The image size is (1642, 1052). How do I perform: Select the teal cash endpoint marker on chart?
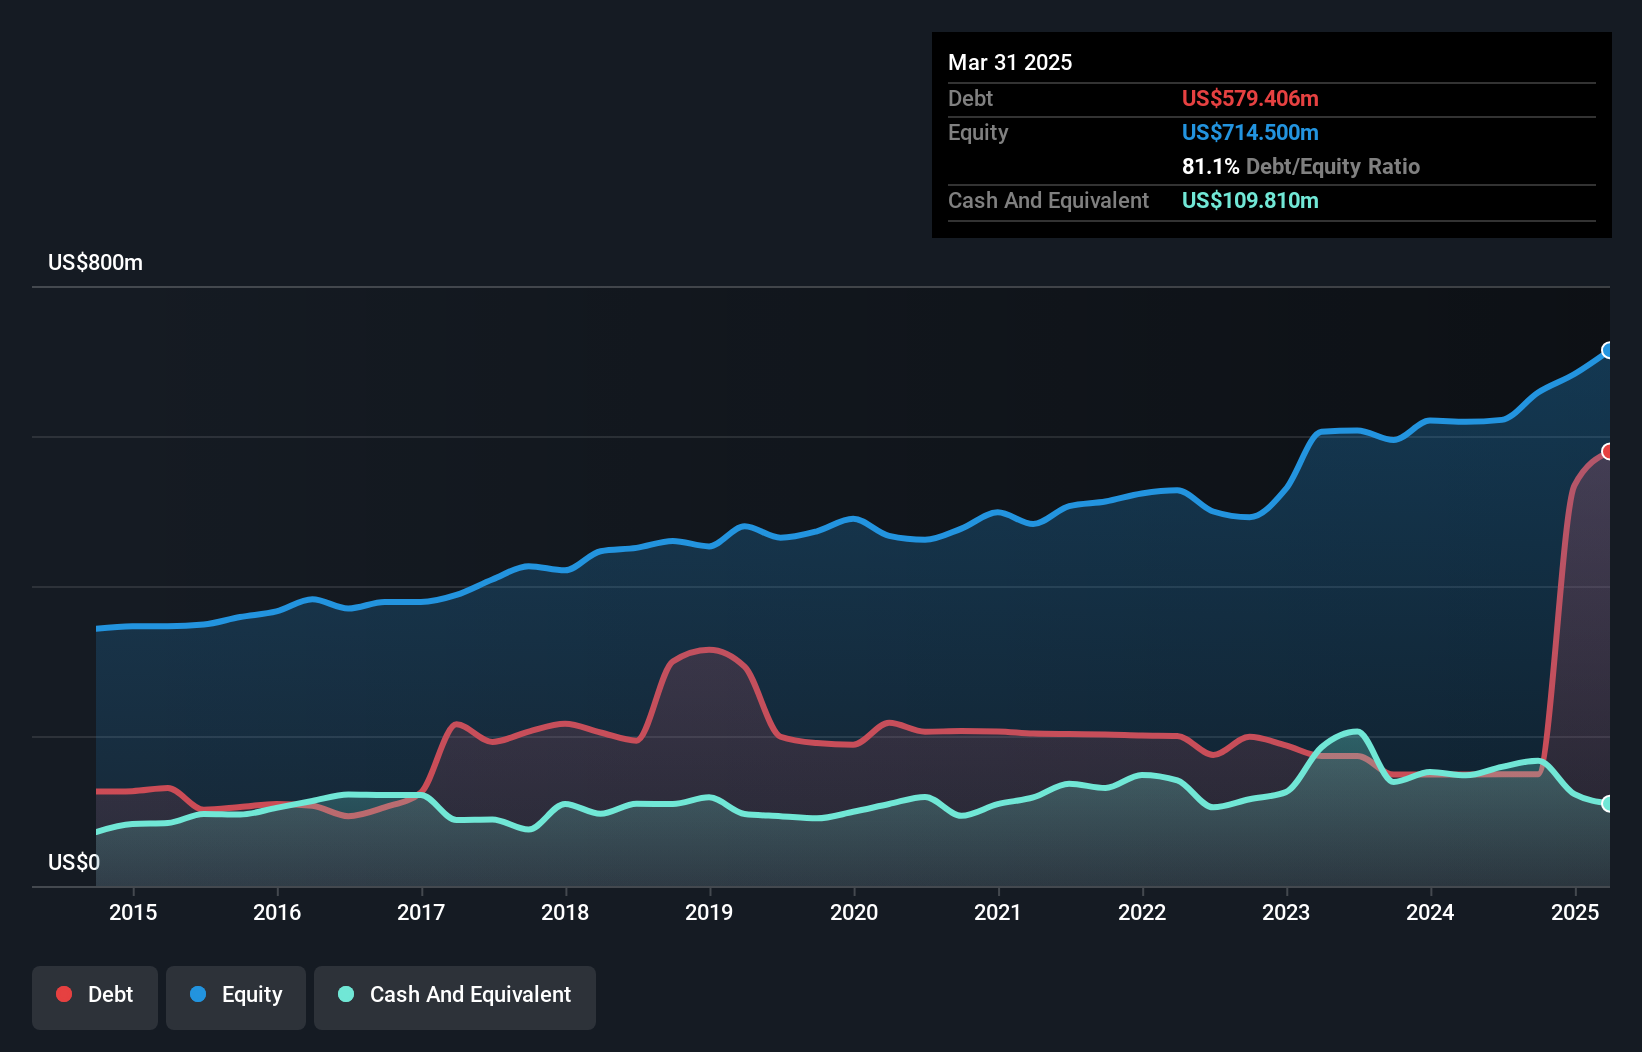click(1607, 803)
